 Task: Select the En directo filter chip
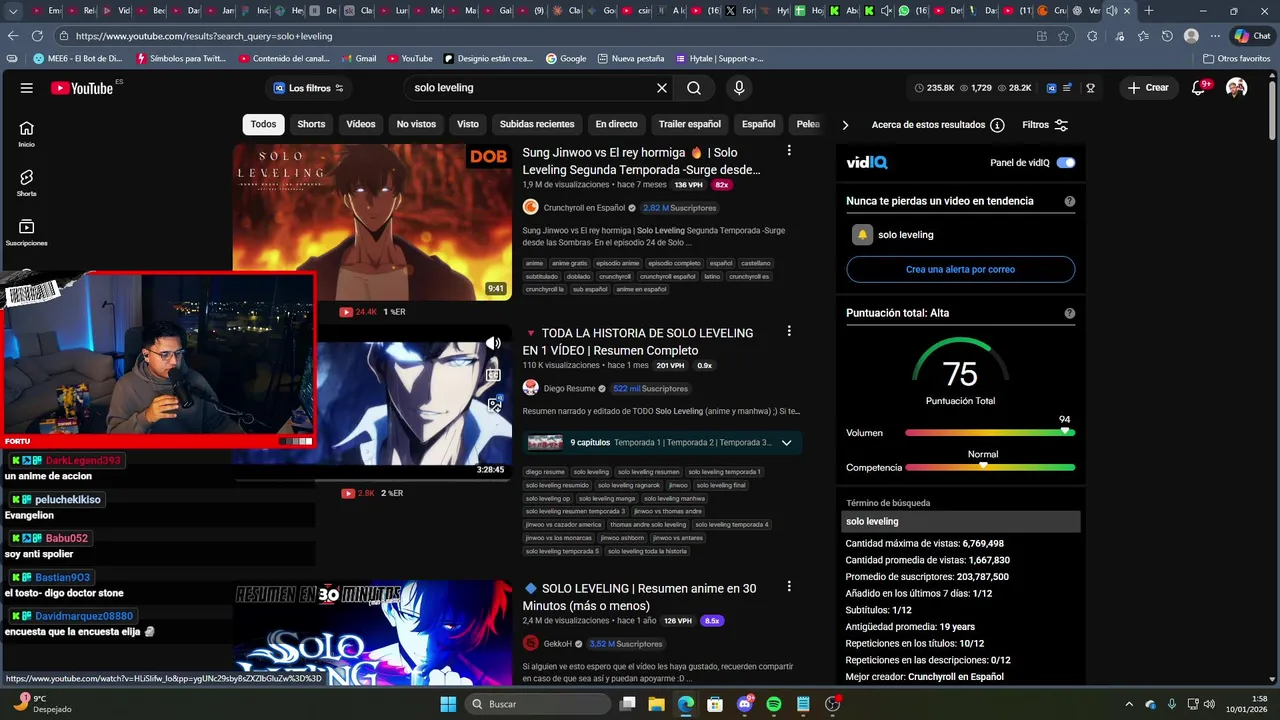coord(616,125)
